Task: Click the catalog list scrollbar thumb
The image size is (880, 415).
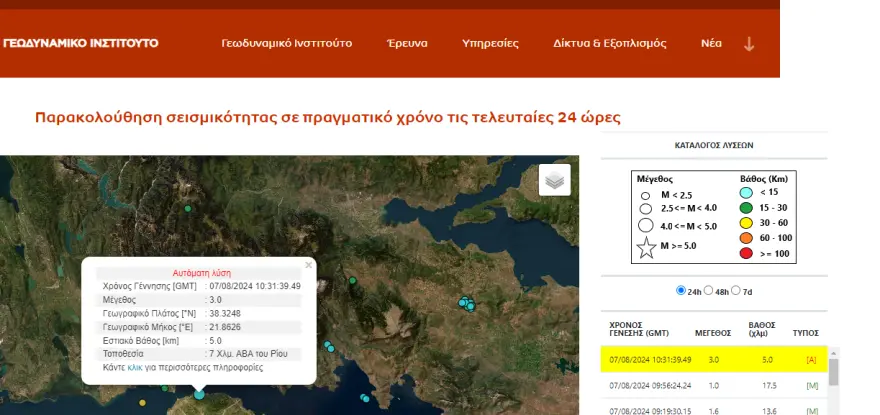Action: 833,372
